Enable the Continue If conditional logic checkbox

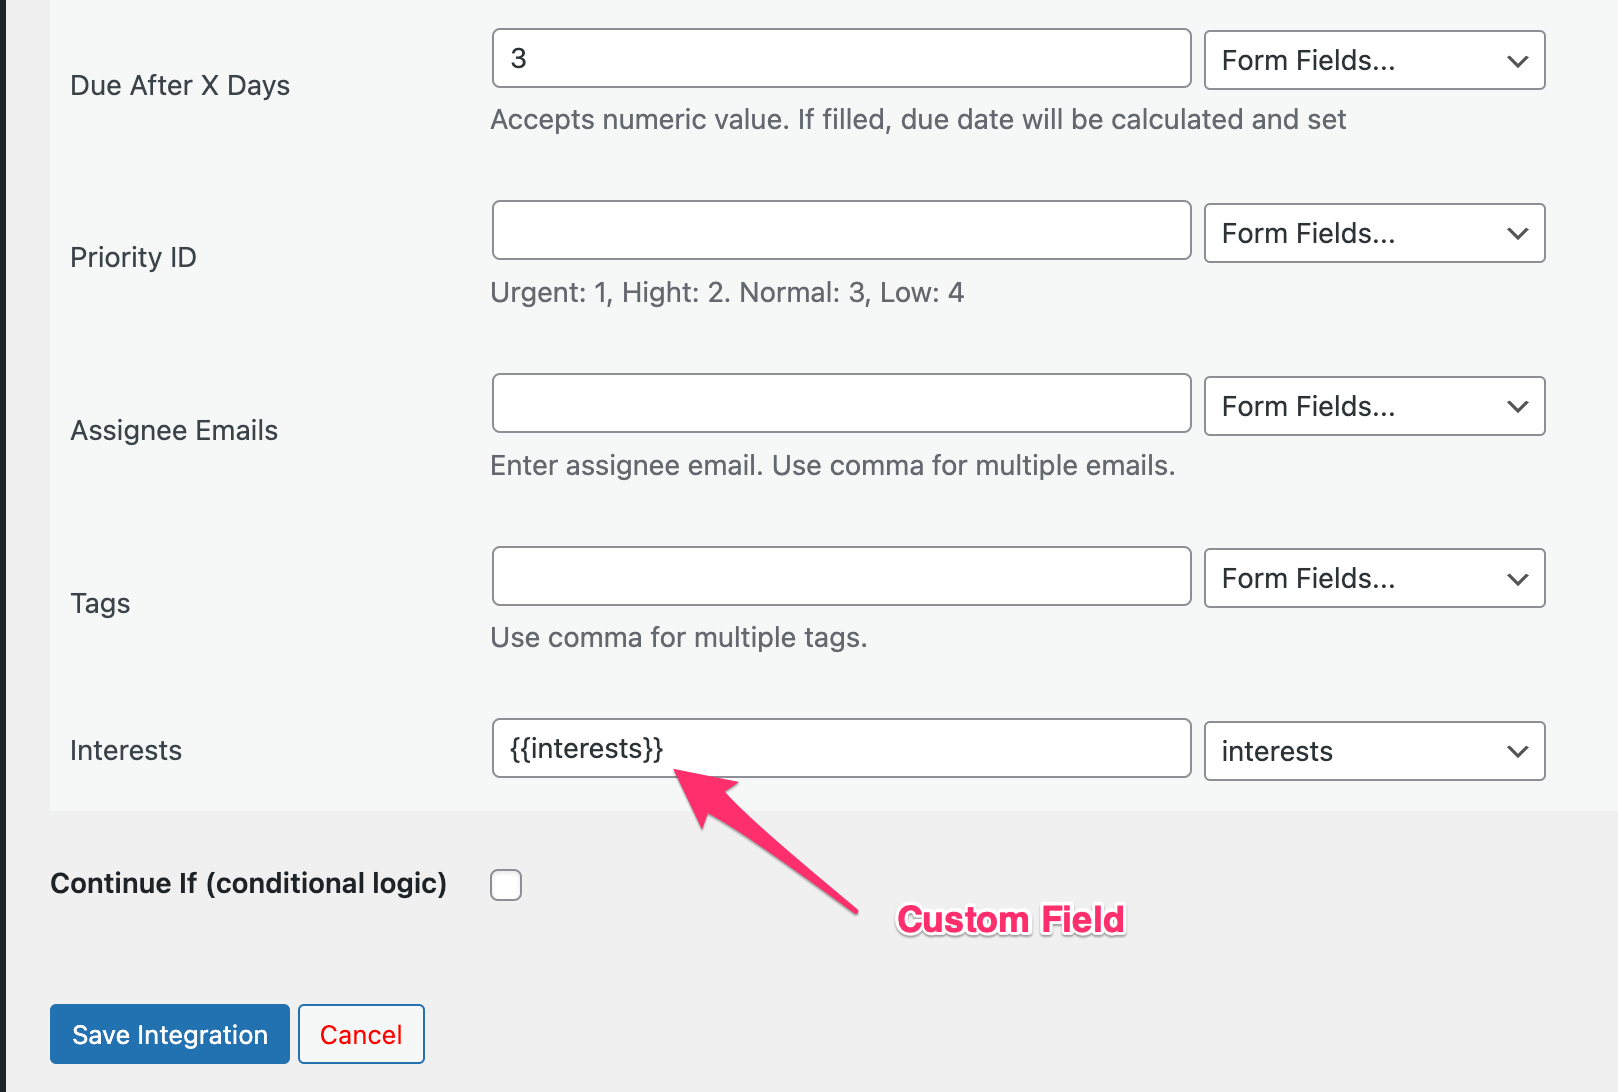pyautogui.click(x=506, y=884)
